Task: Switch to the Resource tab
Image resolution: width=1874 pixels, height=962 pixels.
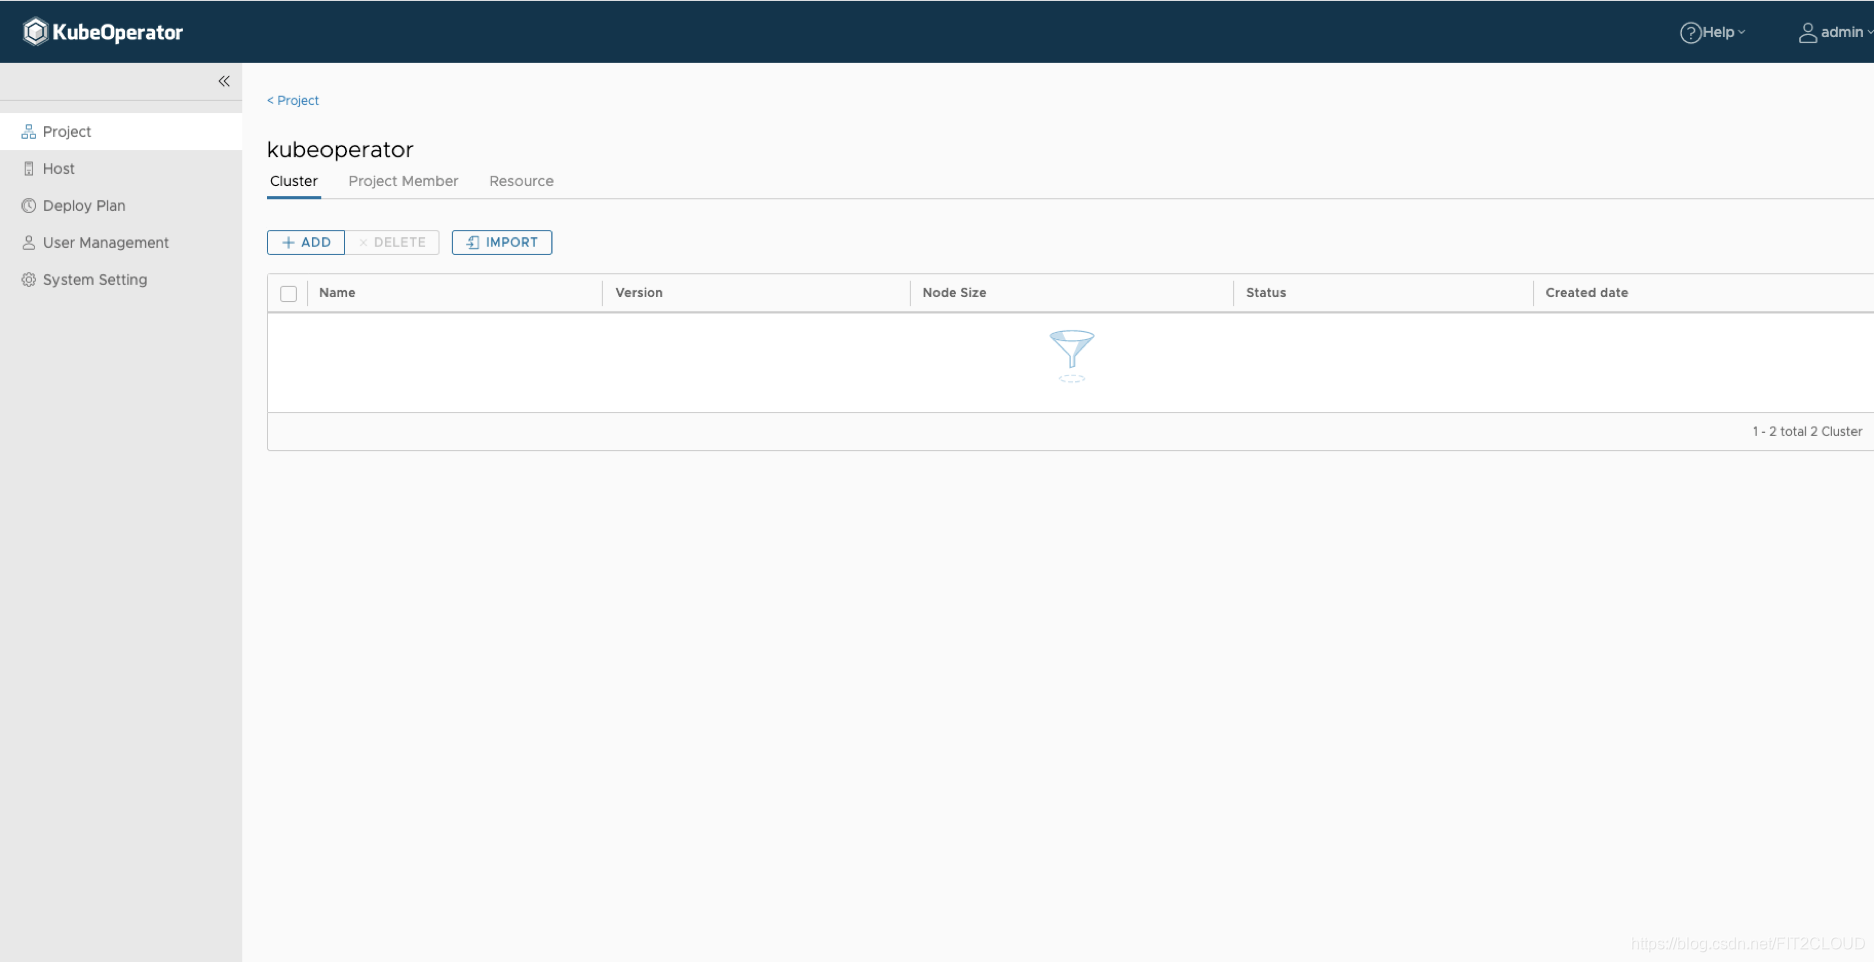Action: (521, 181)
